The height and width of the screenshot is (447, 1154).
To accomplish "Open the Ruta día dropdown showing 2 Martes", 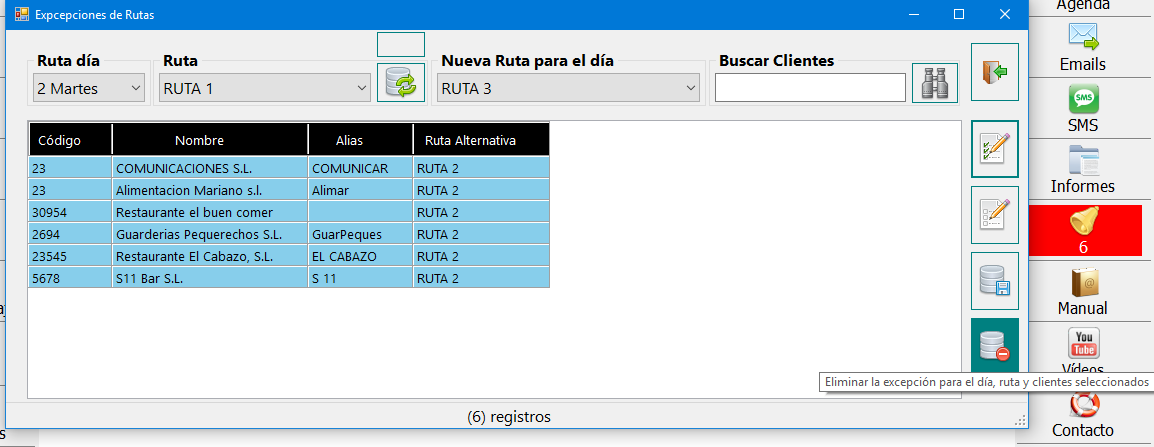I will [x=89, y=88].
